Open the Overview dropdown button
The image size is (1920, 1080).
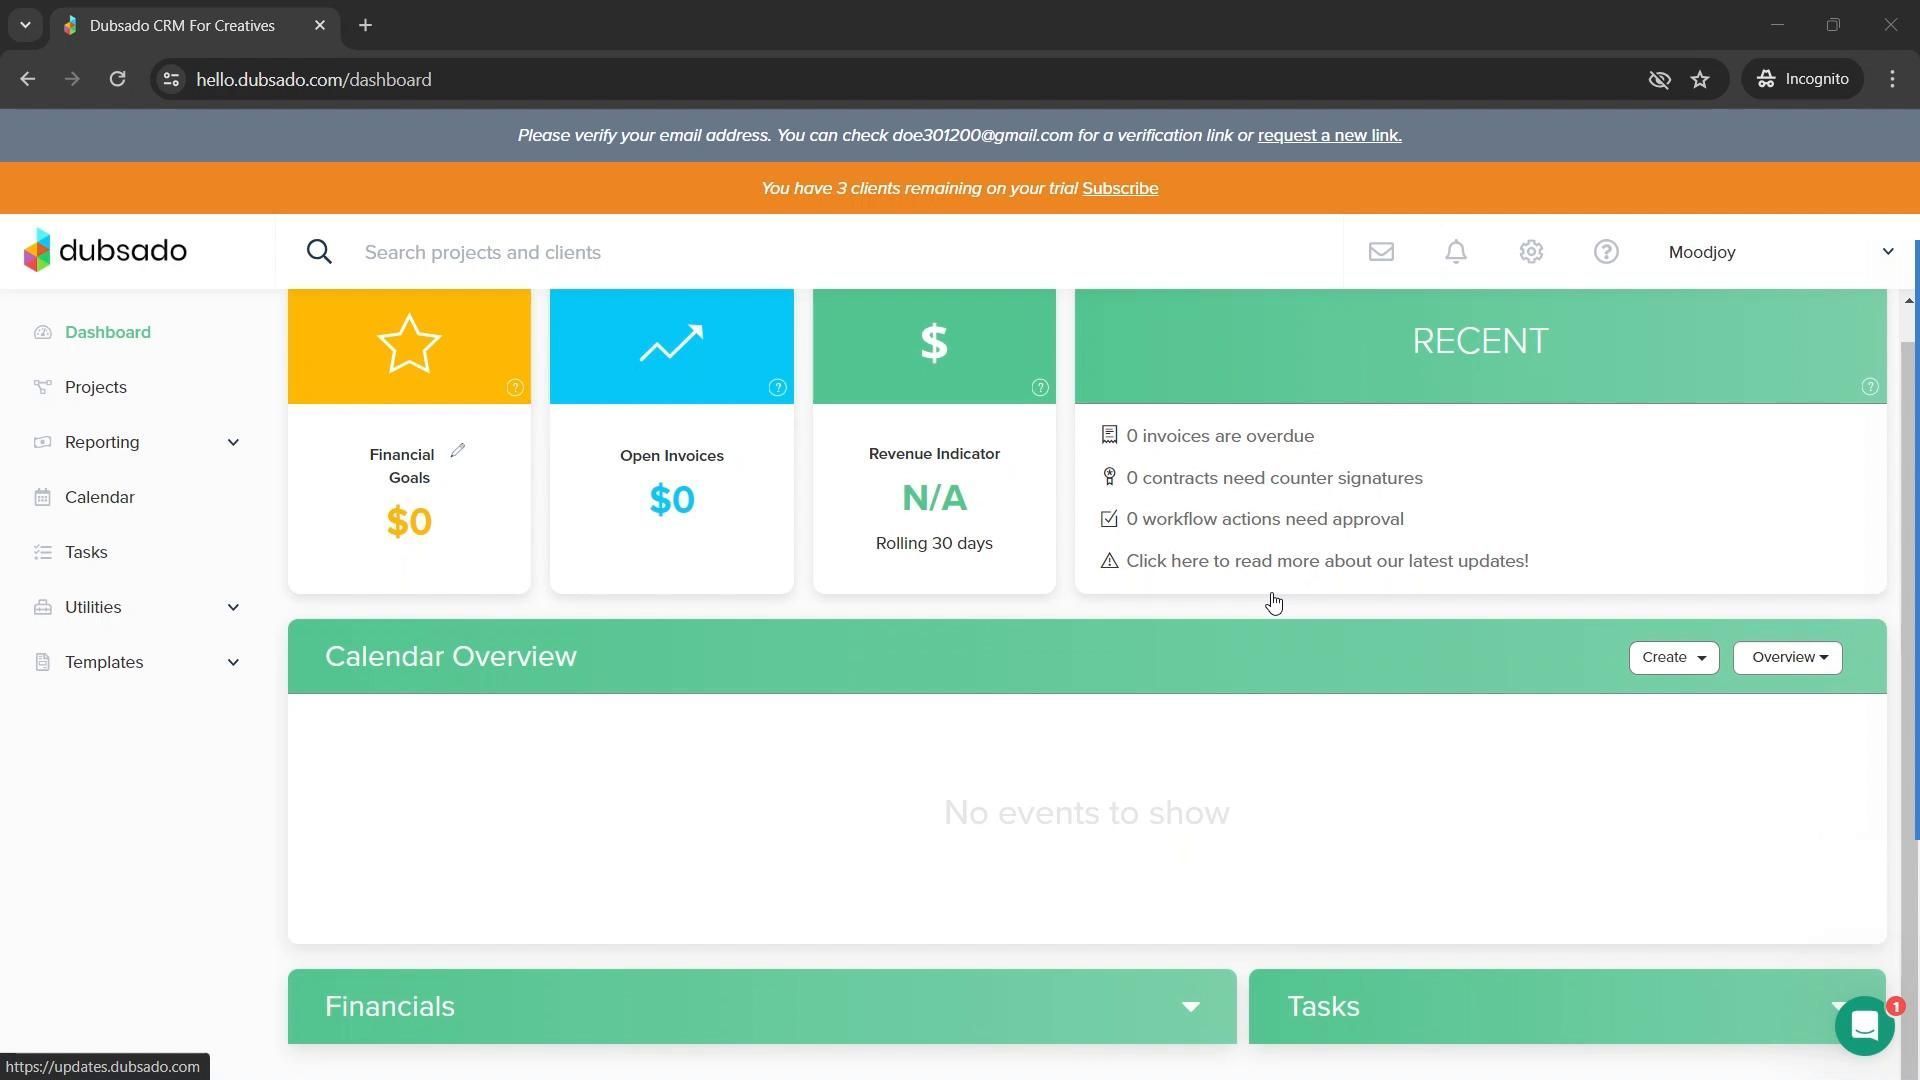[x=1787, y=658]
